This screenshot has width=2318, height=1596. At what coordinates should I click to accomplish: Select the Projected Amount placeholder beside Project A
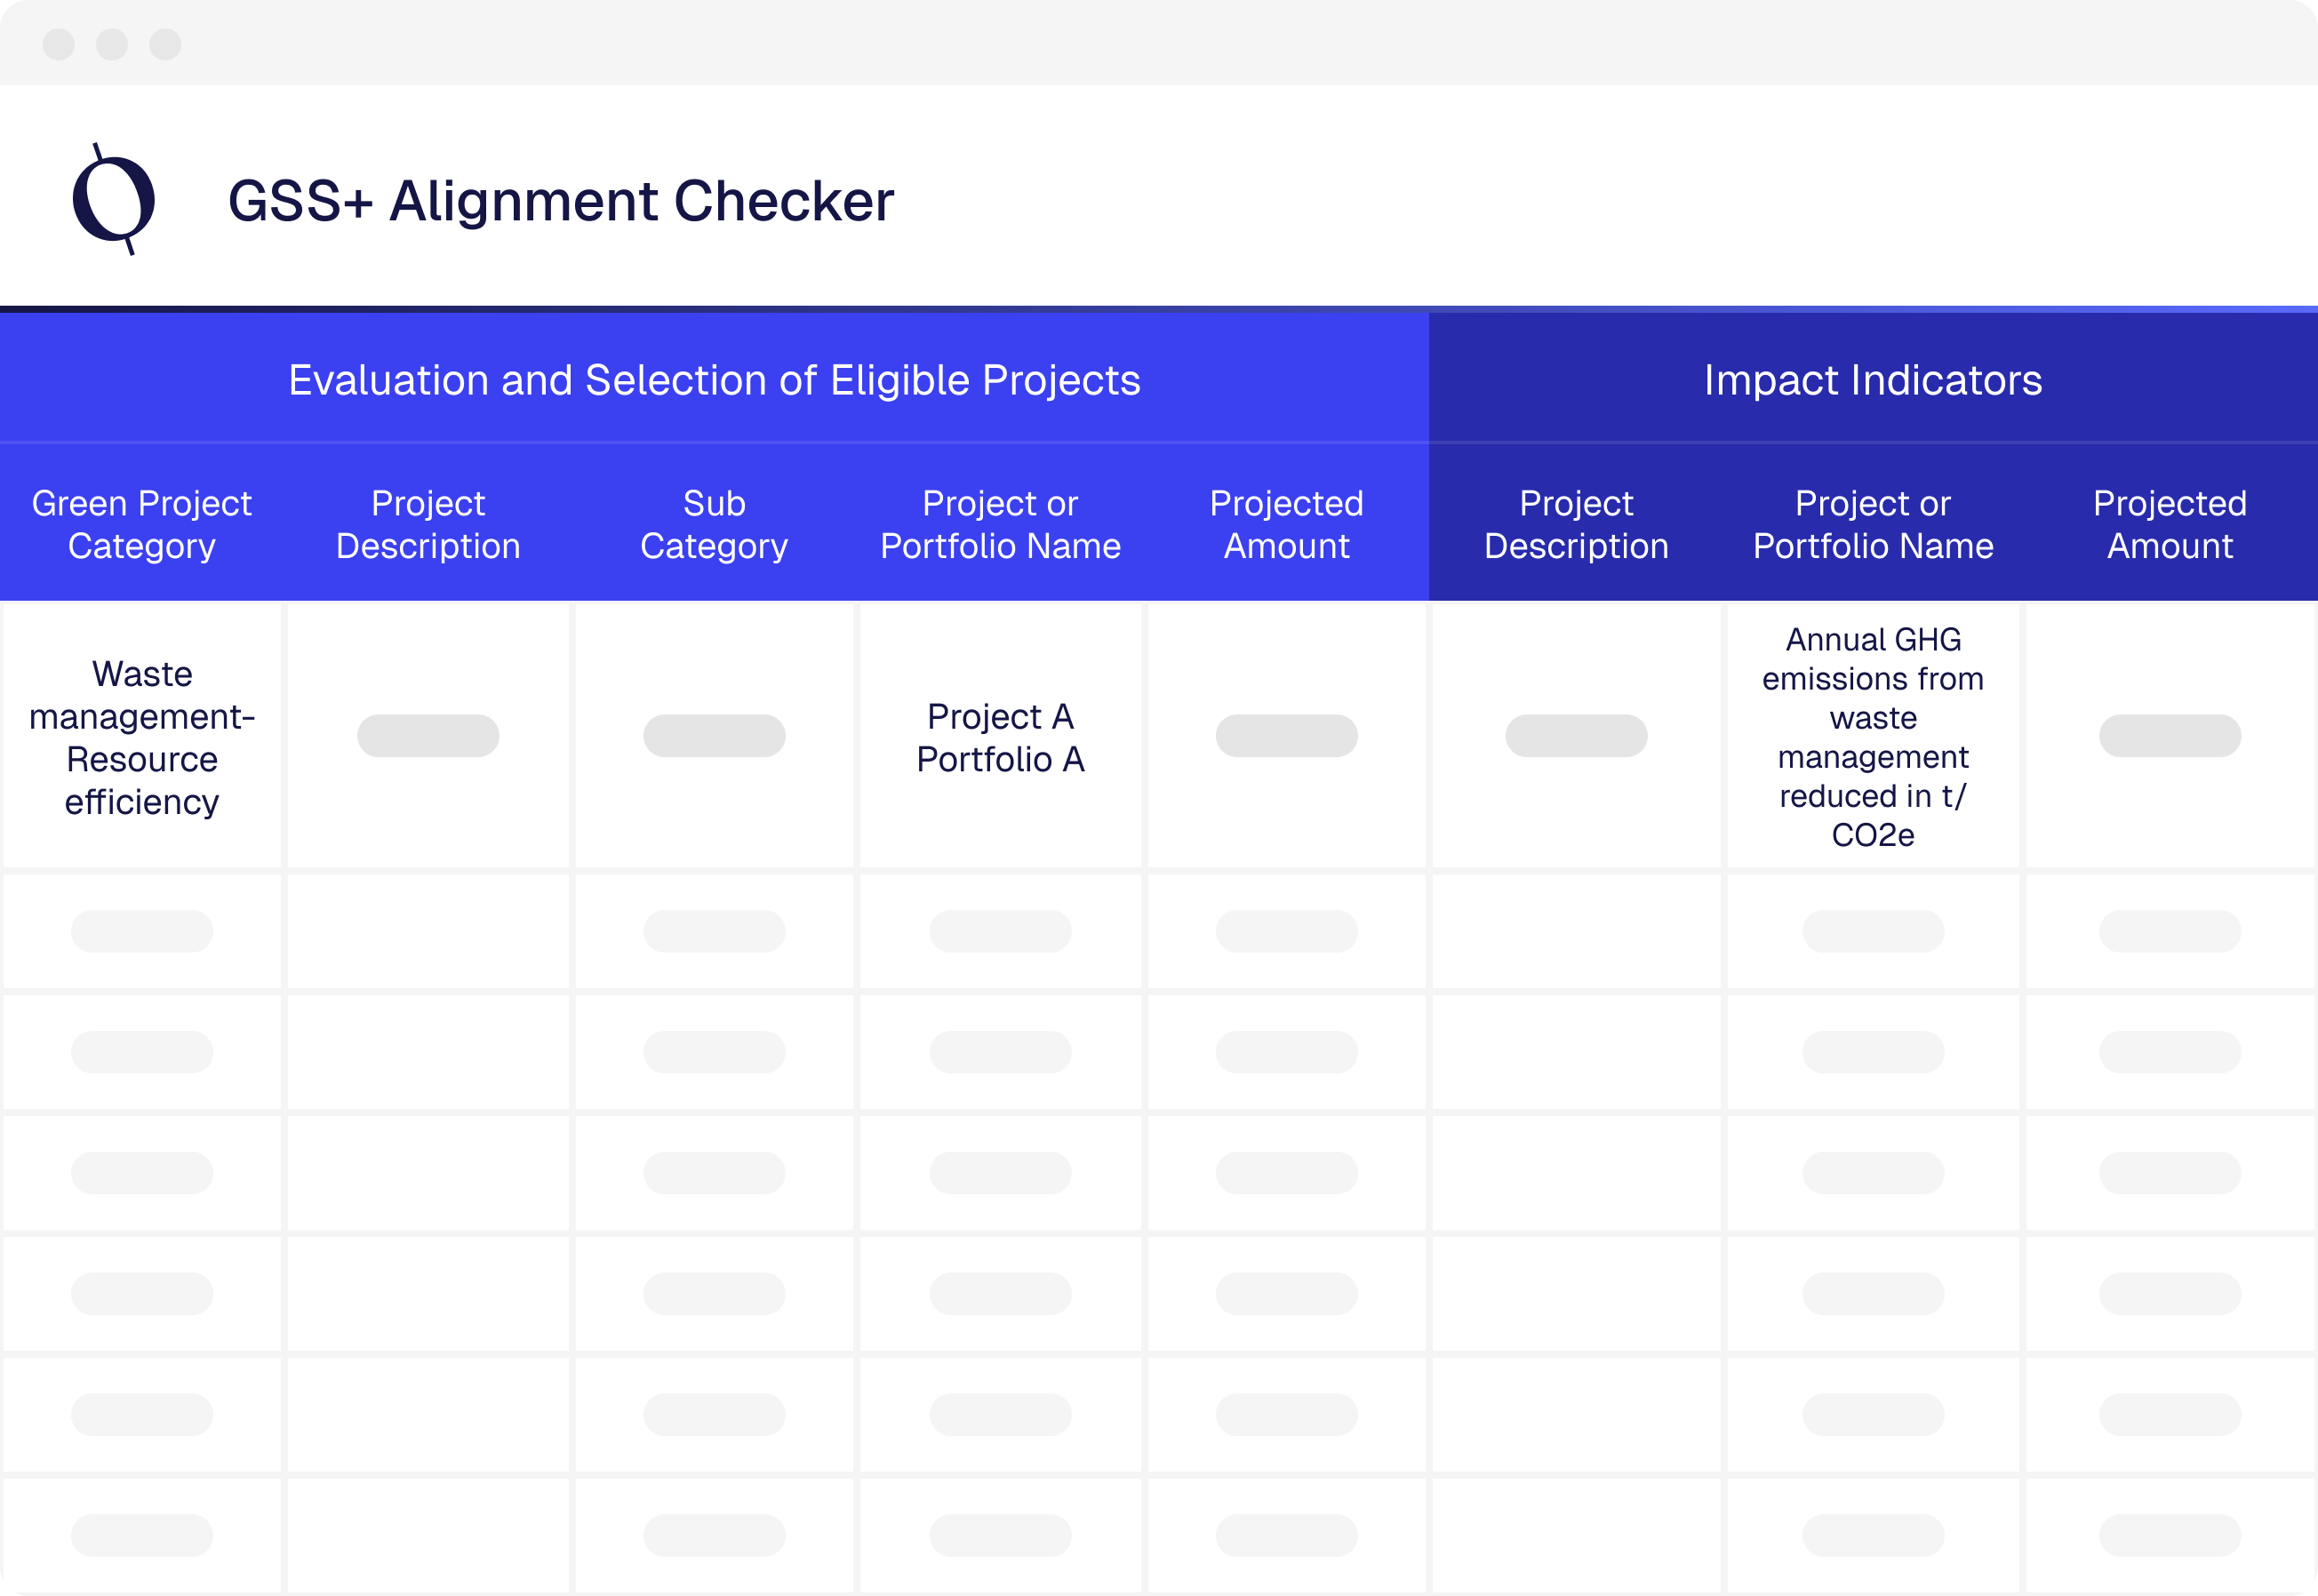point(1286,735)
